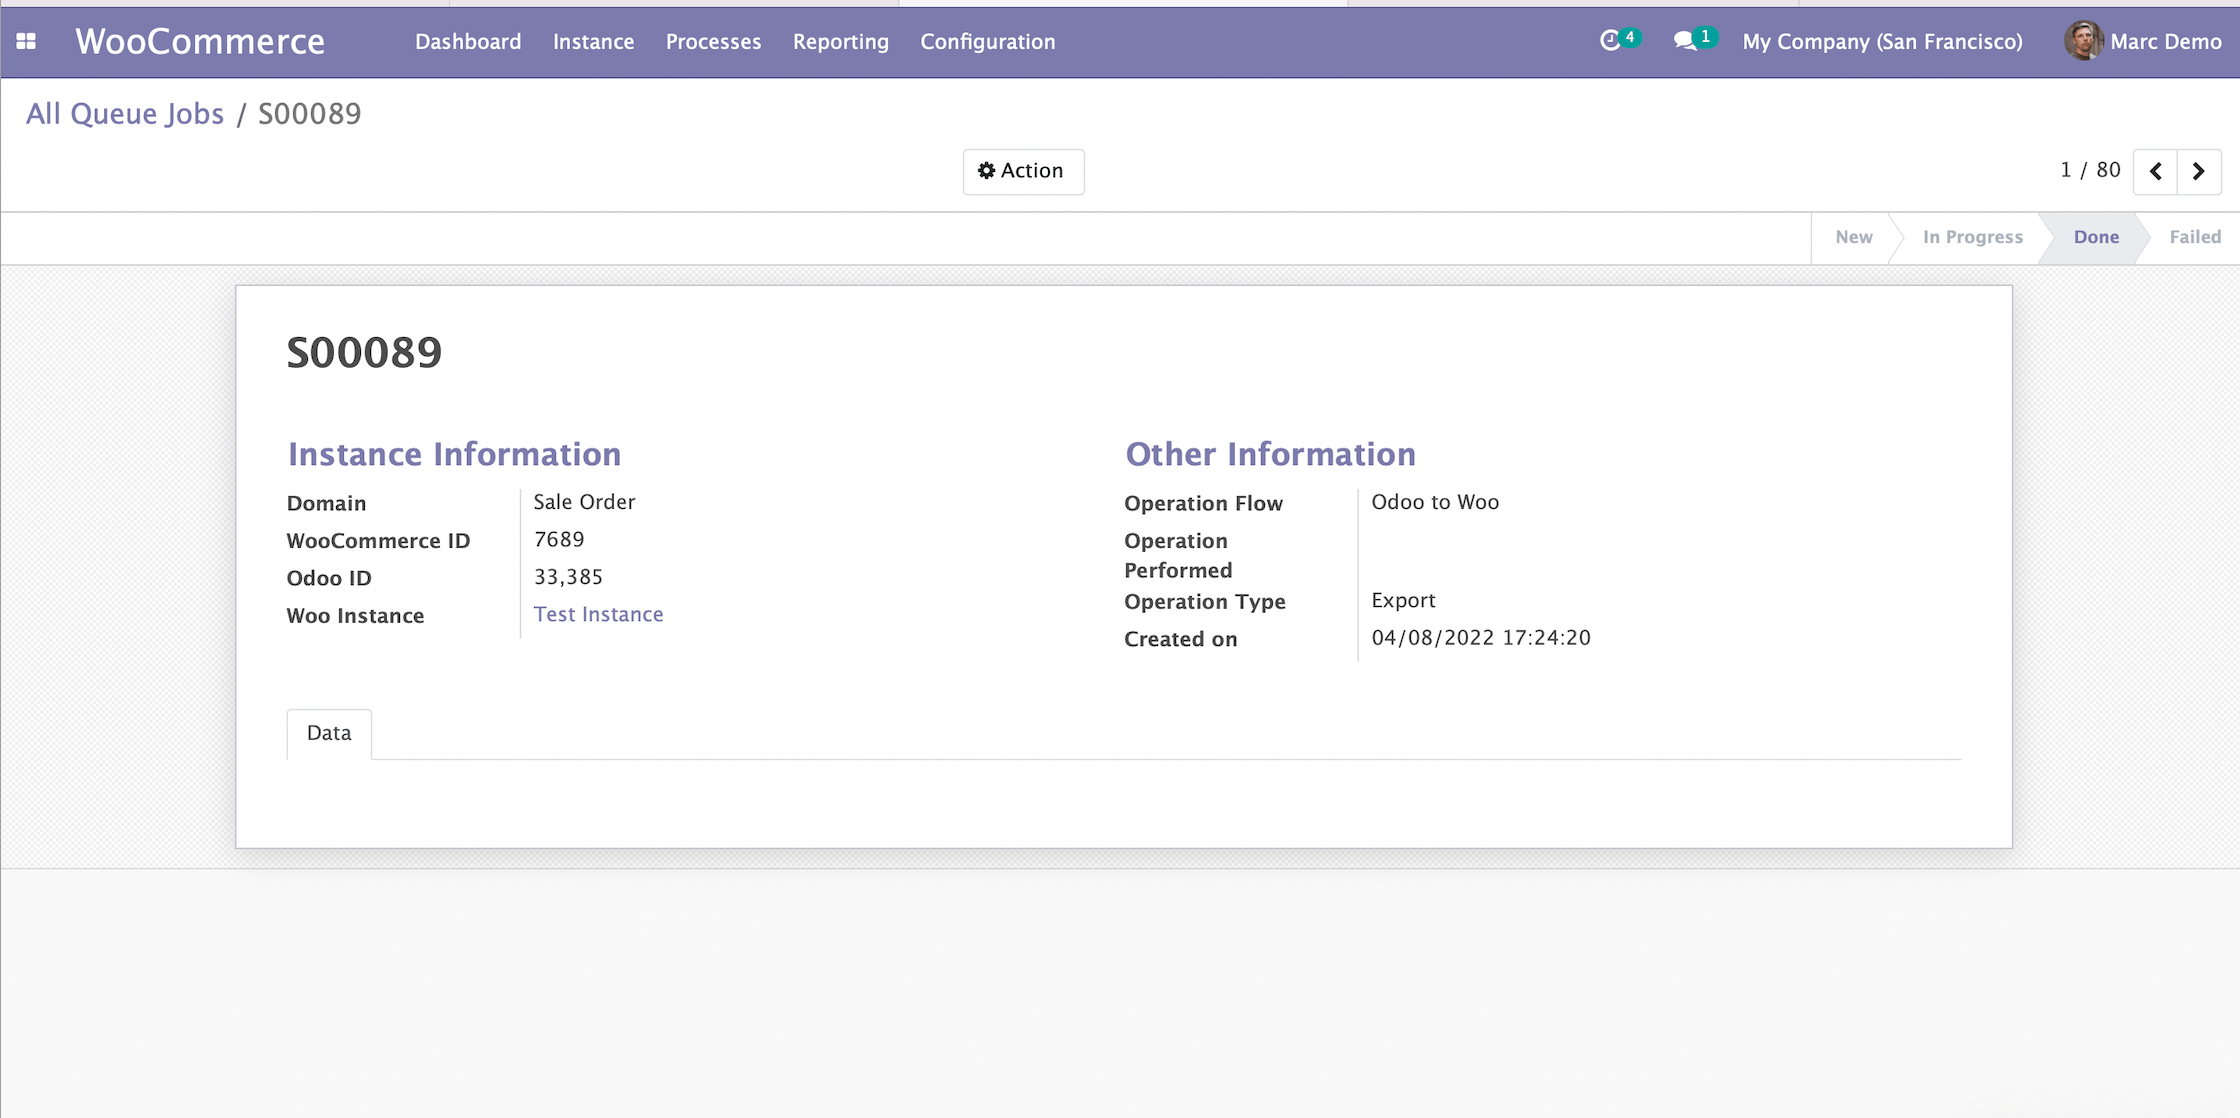Navigate back to All Queue Jobs

tap(125, 113)
